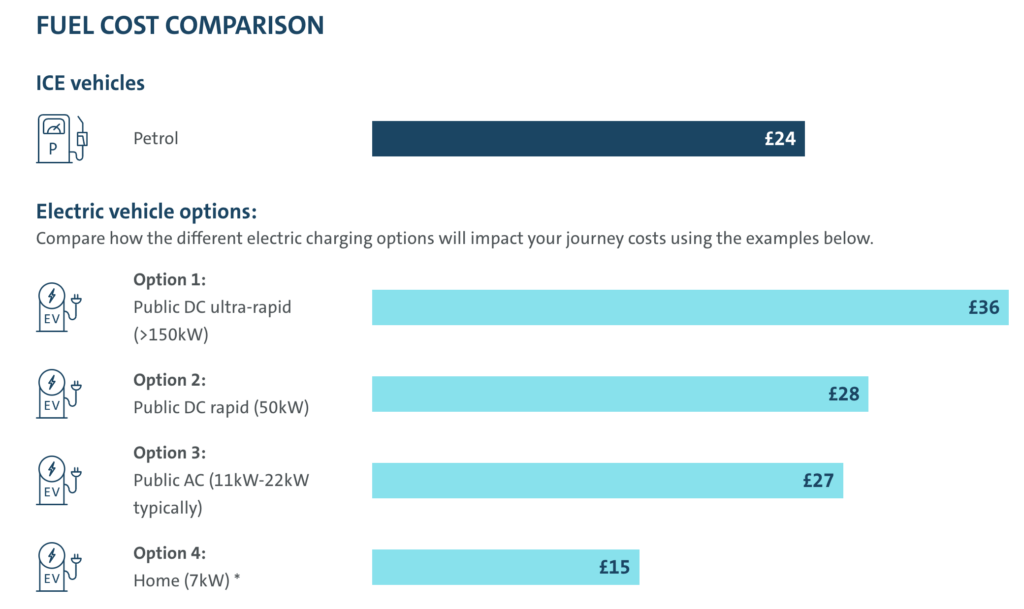Click the FUEL COST COMPARISON title

point(180,26)
